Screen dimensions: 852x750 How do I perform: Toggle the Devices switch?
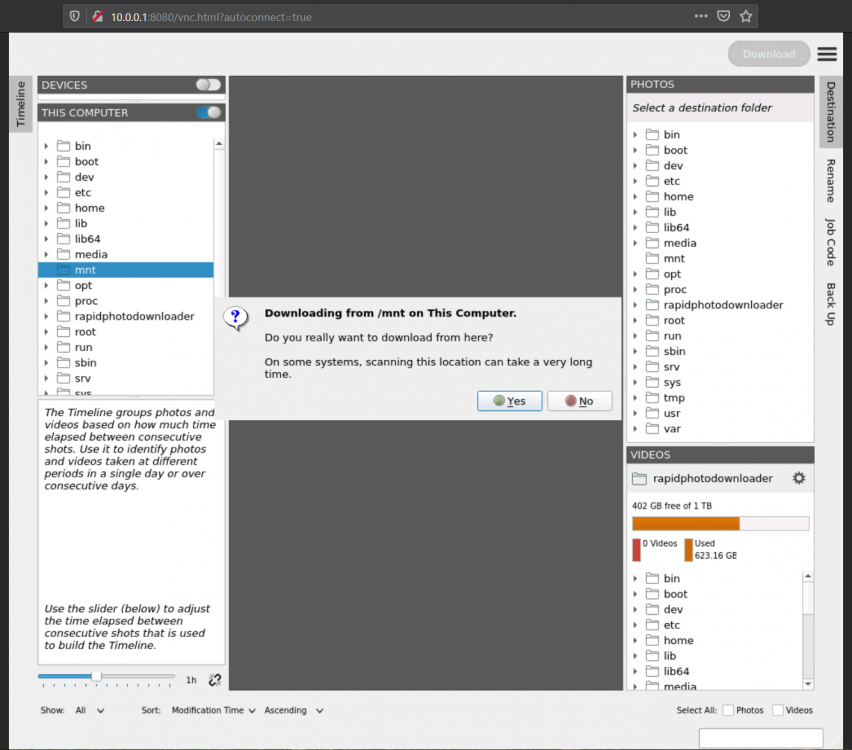208,85
